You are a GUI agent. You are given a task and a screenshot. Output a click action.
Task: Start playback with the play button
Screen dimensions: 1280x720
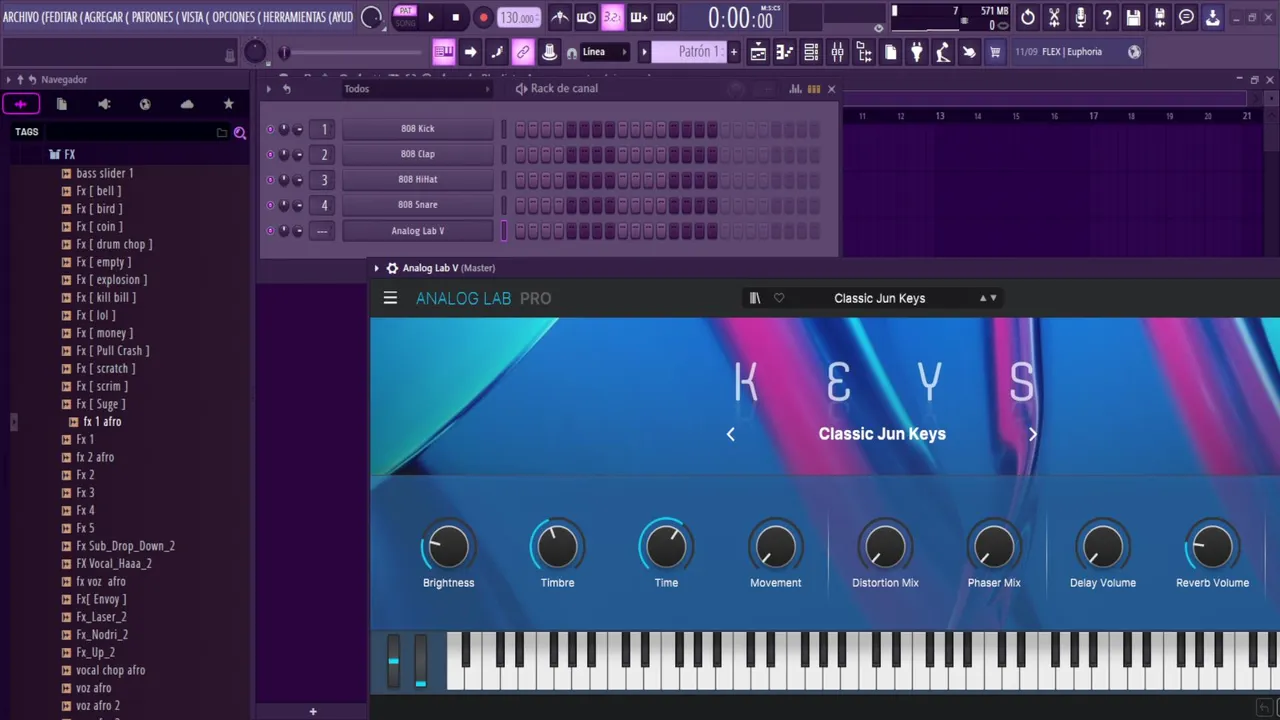tap(431, 17)
